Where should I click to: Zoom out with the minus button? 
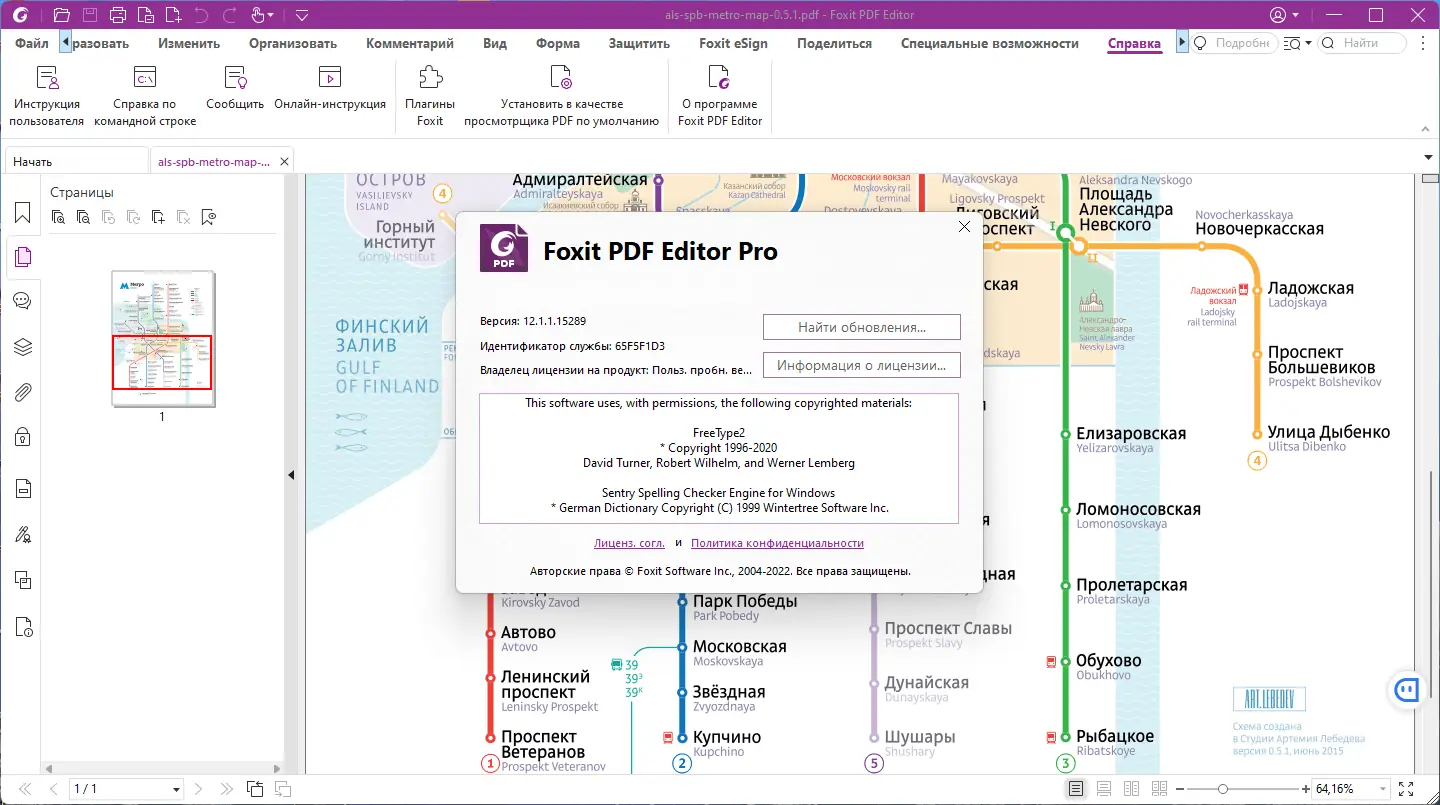(1181, 789)
